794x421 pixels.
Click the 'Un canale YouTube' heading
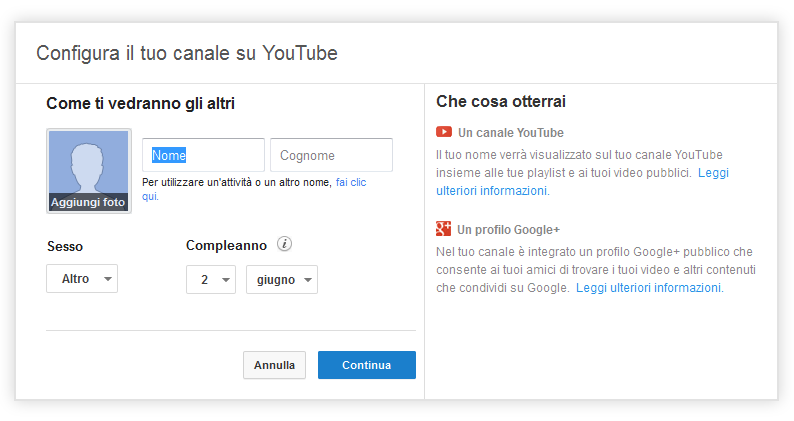click(510, 133)
